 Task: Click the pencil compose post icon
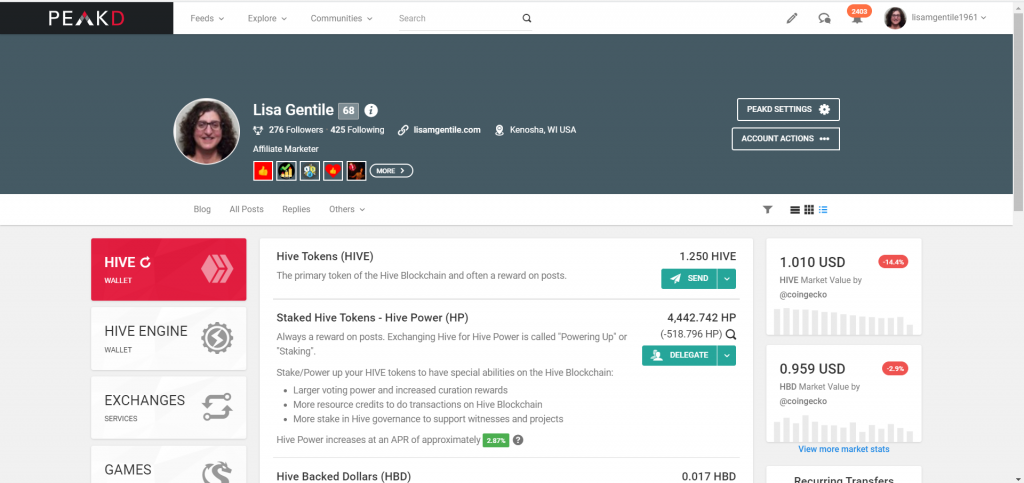[792, 18]
